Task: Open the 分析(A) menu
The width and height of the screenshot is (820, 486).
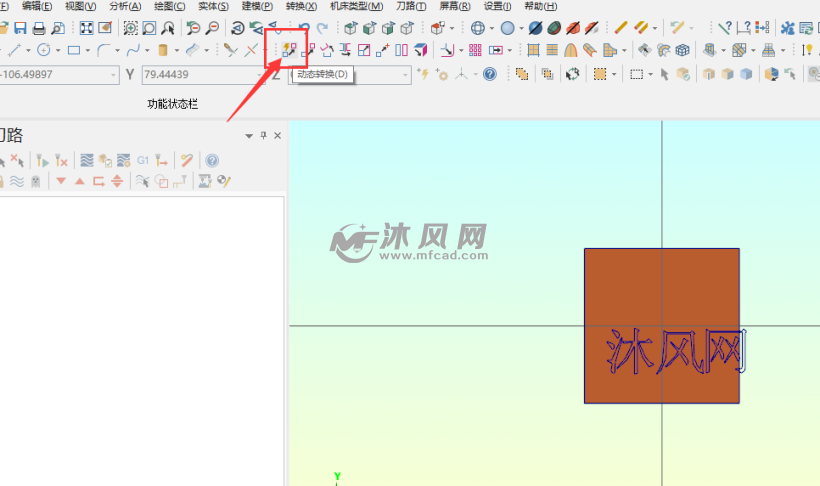Action: click(125, 6)
